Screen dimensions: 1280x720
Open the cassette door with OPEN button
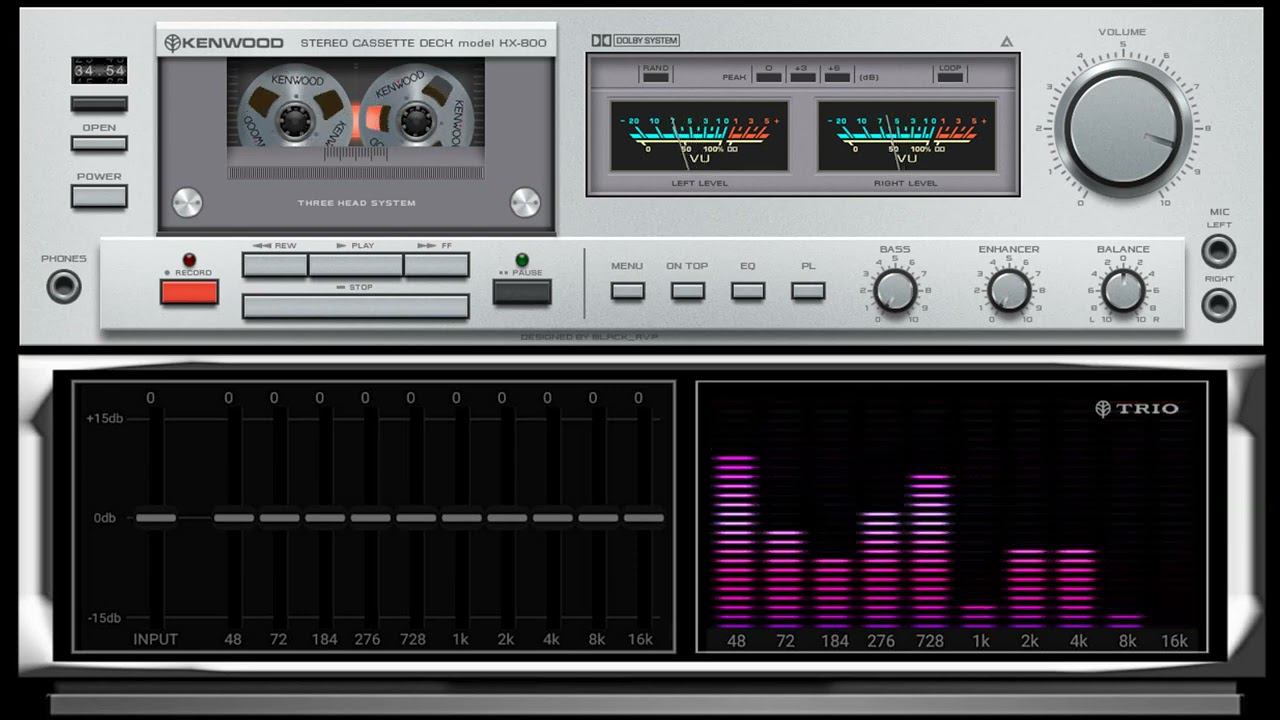(99, 143)
